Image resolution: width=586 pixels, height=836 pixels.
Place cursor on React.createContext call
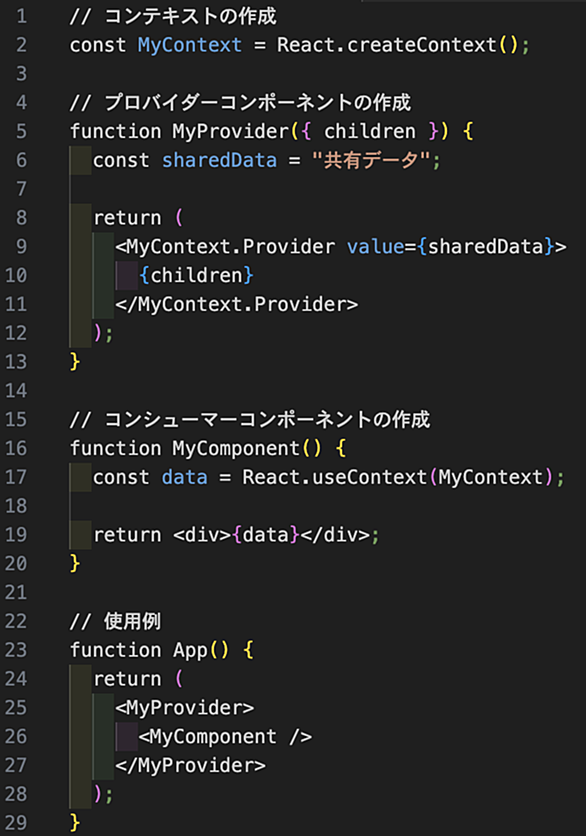pyautogui.click(x=386, y=45)
